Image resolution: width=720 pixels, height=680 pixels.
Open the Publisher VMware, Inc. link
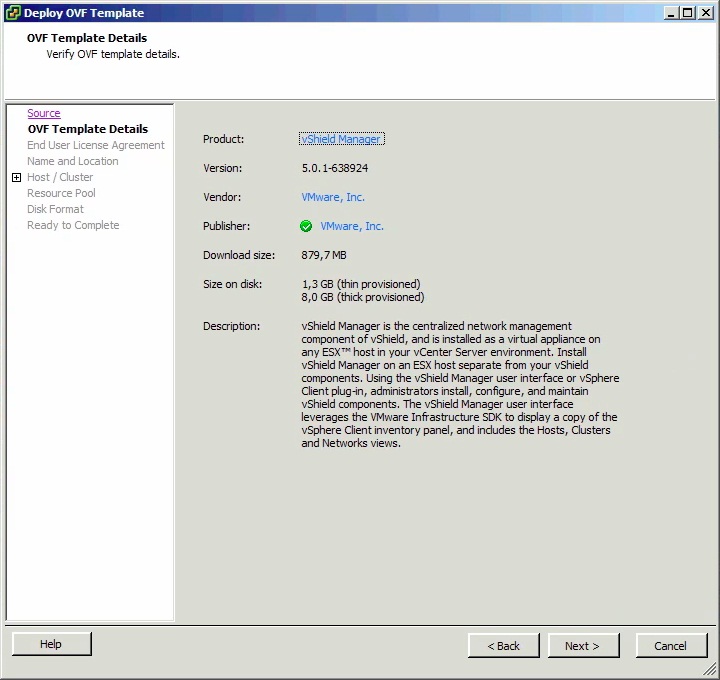[352, 226]
